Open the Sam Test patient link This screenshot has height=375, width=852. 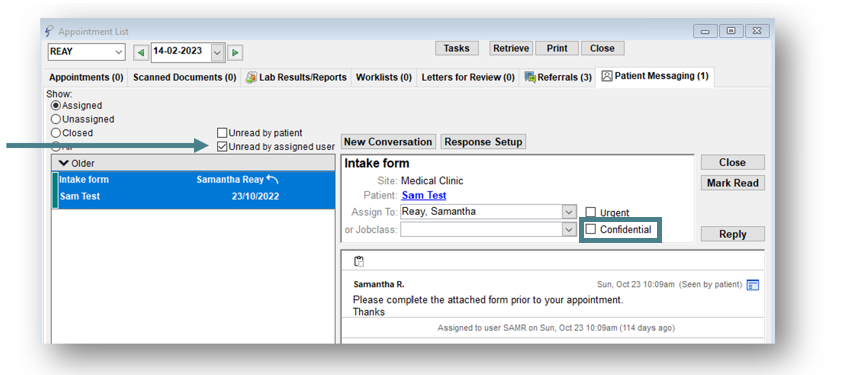[x=424, y=196]
